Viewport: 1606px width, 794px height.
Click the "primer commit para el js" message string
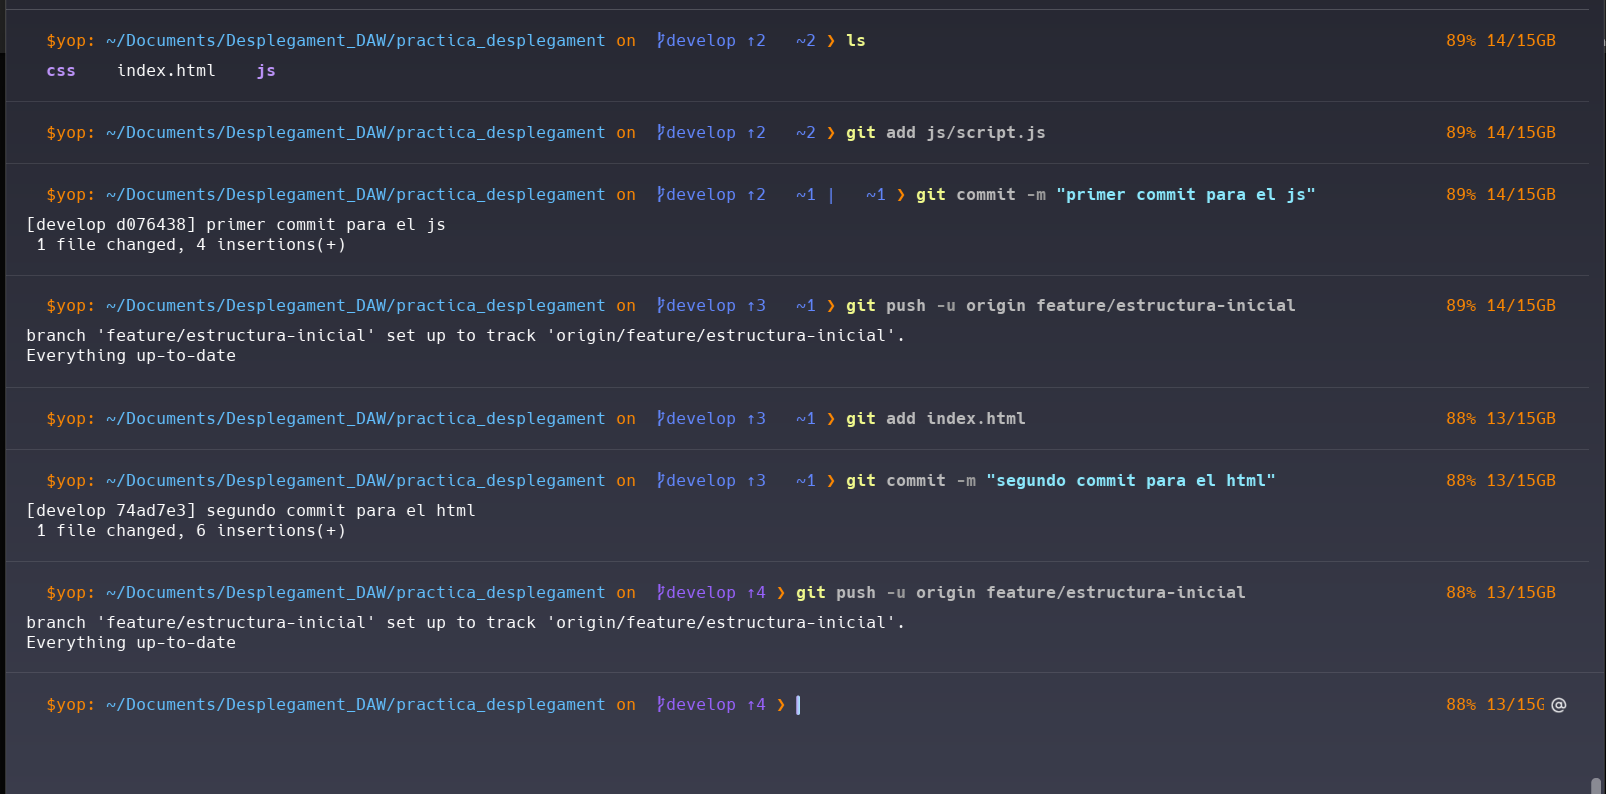point(1185,195)
